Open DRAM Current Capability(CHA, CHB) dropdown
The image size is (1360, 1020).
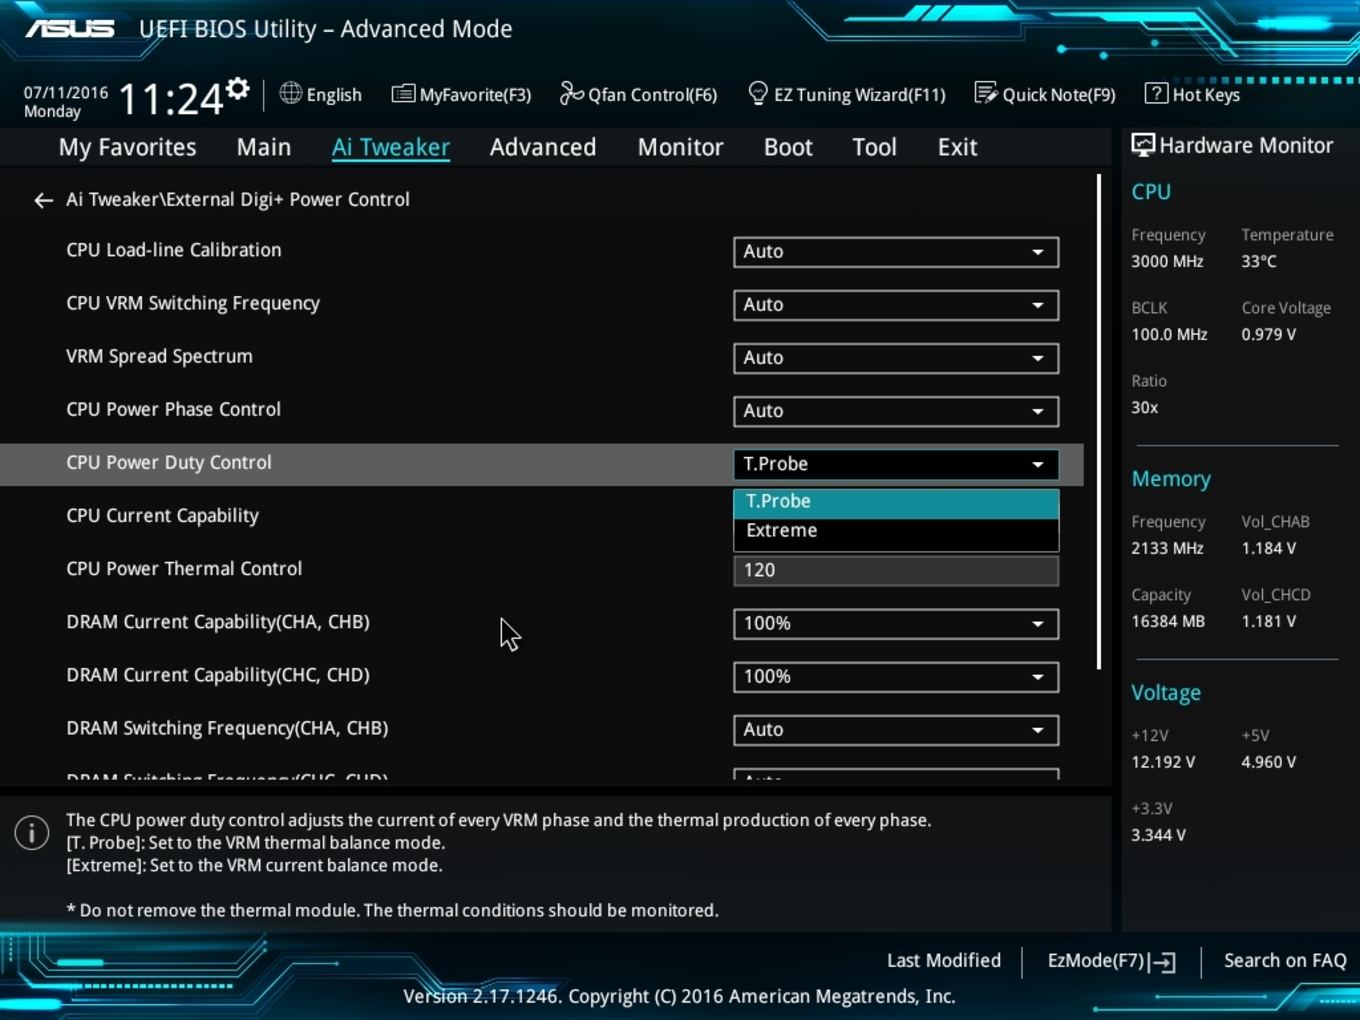click(896, 624)
